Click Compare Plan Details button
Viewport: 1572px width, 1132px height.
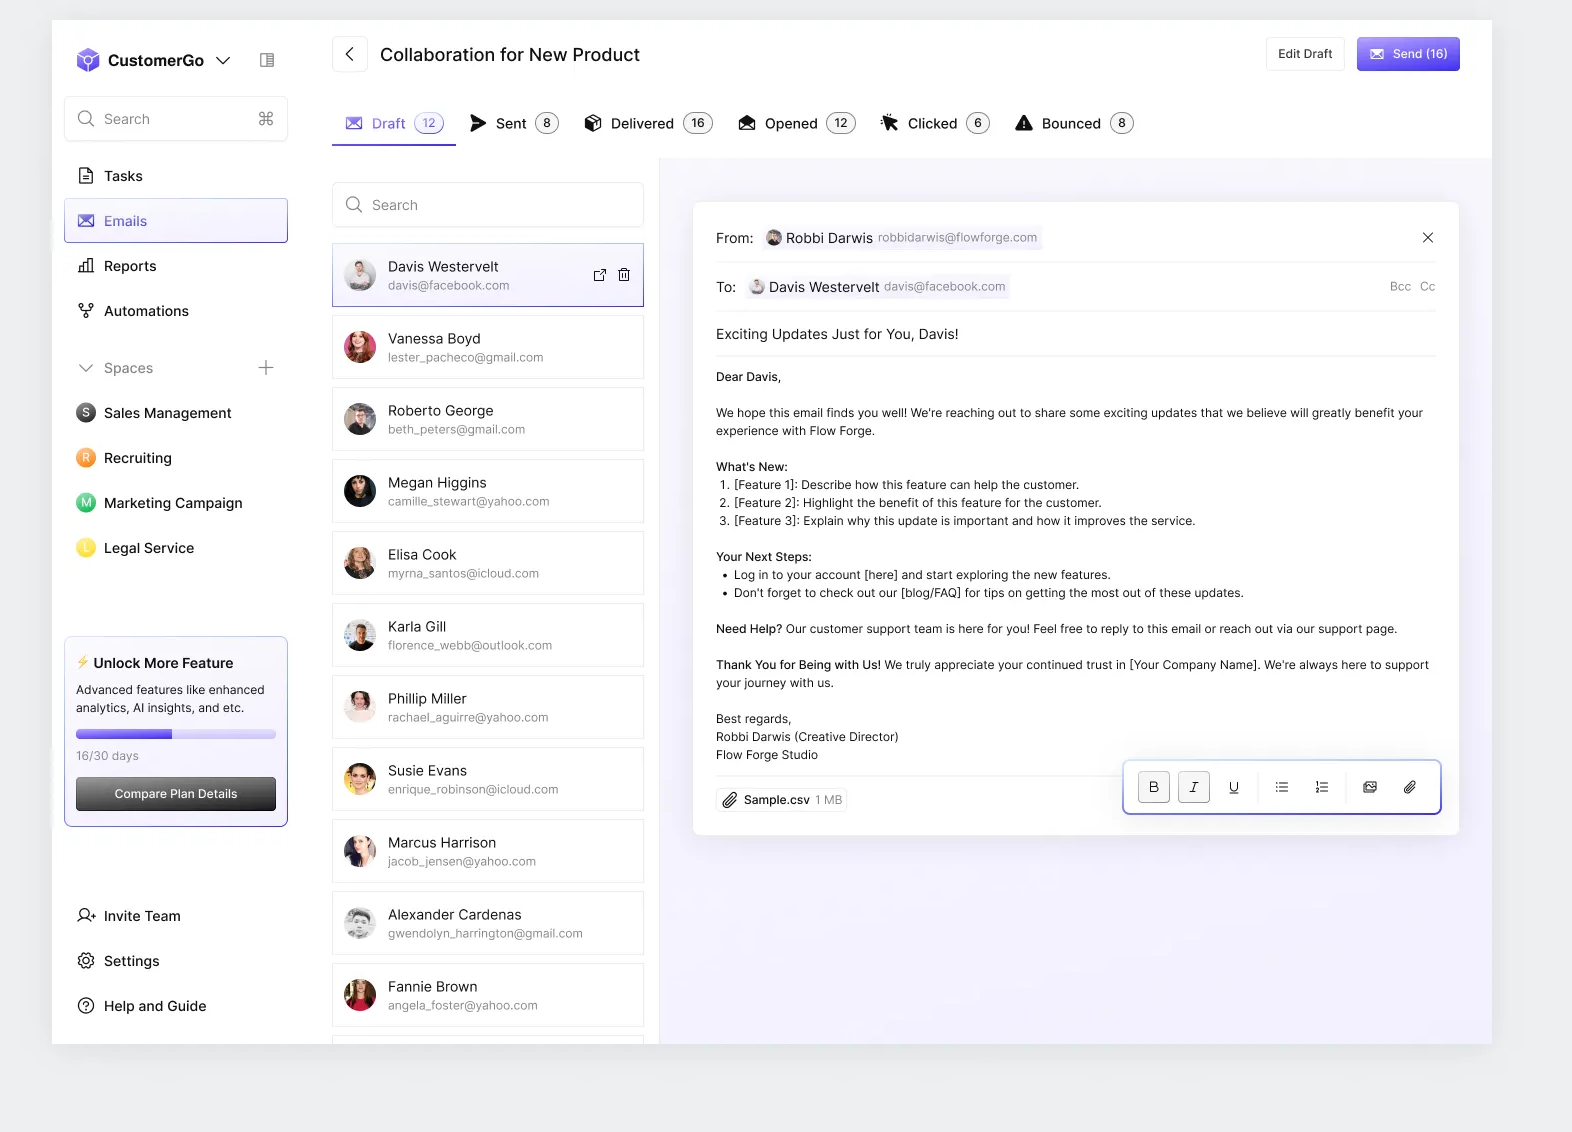coord(176,794)
